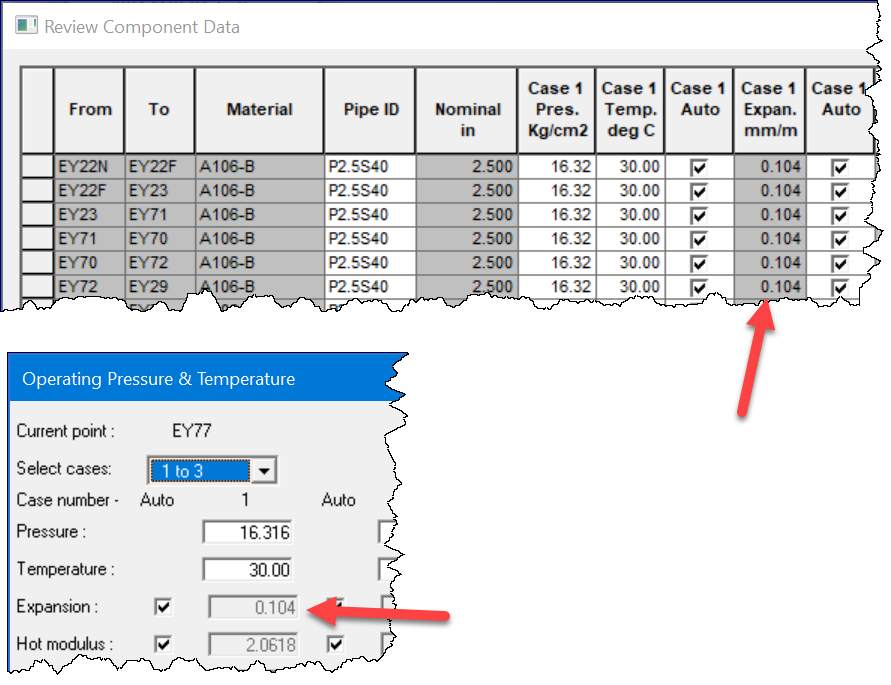The height and width of the screenshot is (685, 891).
Task: Click the To column header
Action: (159, 110)
